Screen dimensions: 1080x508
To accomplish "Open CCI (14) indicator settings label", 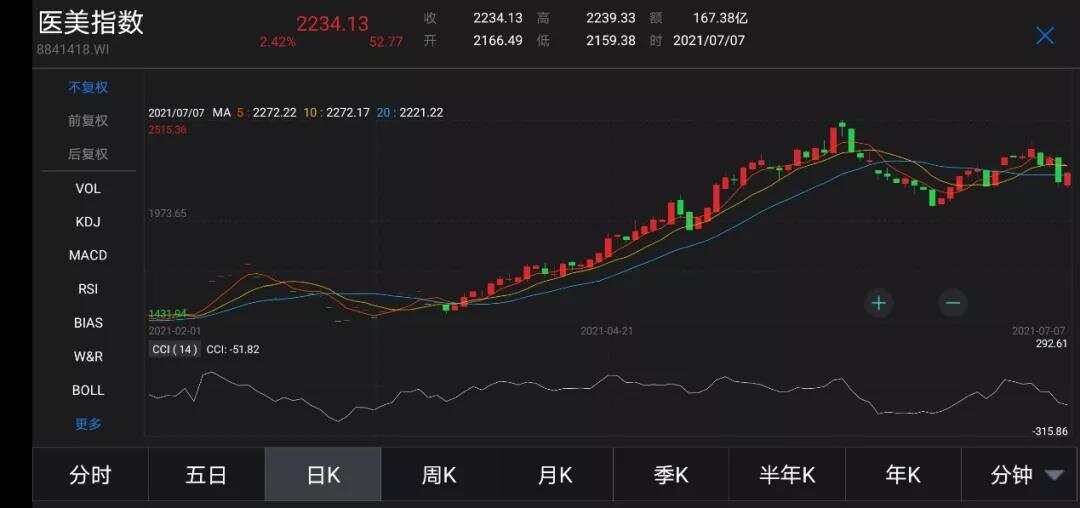I will (174, 349).
